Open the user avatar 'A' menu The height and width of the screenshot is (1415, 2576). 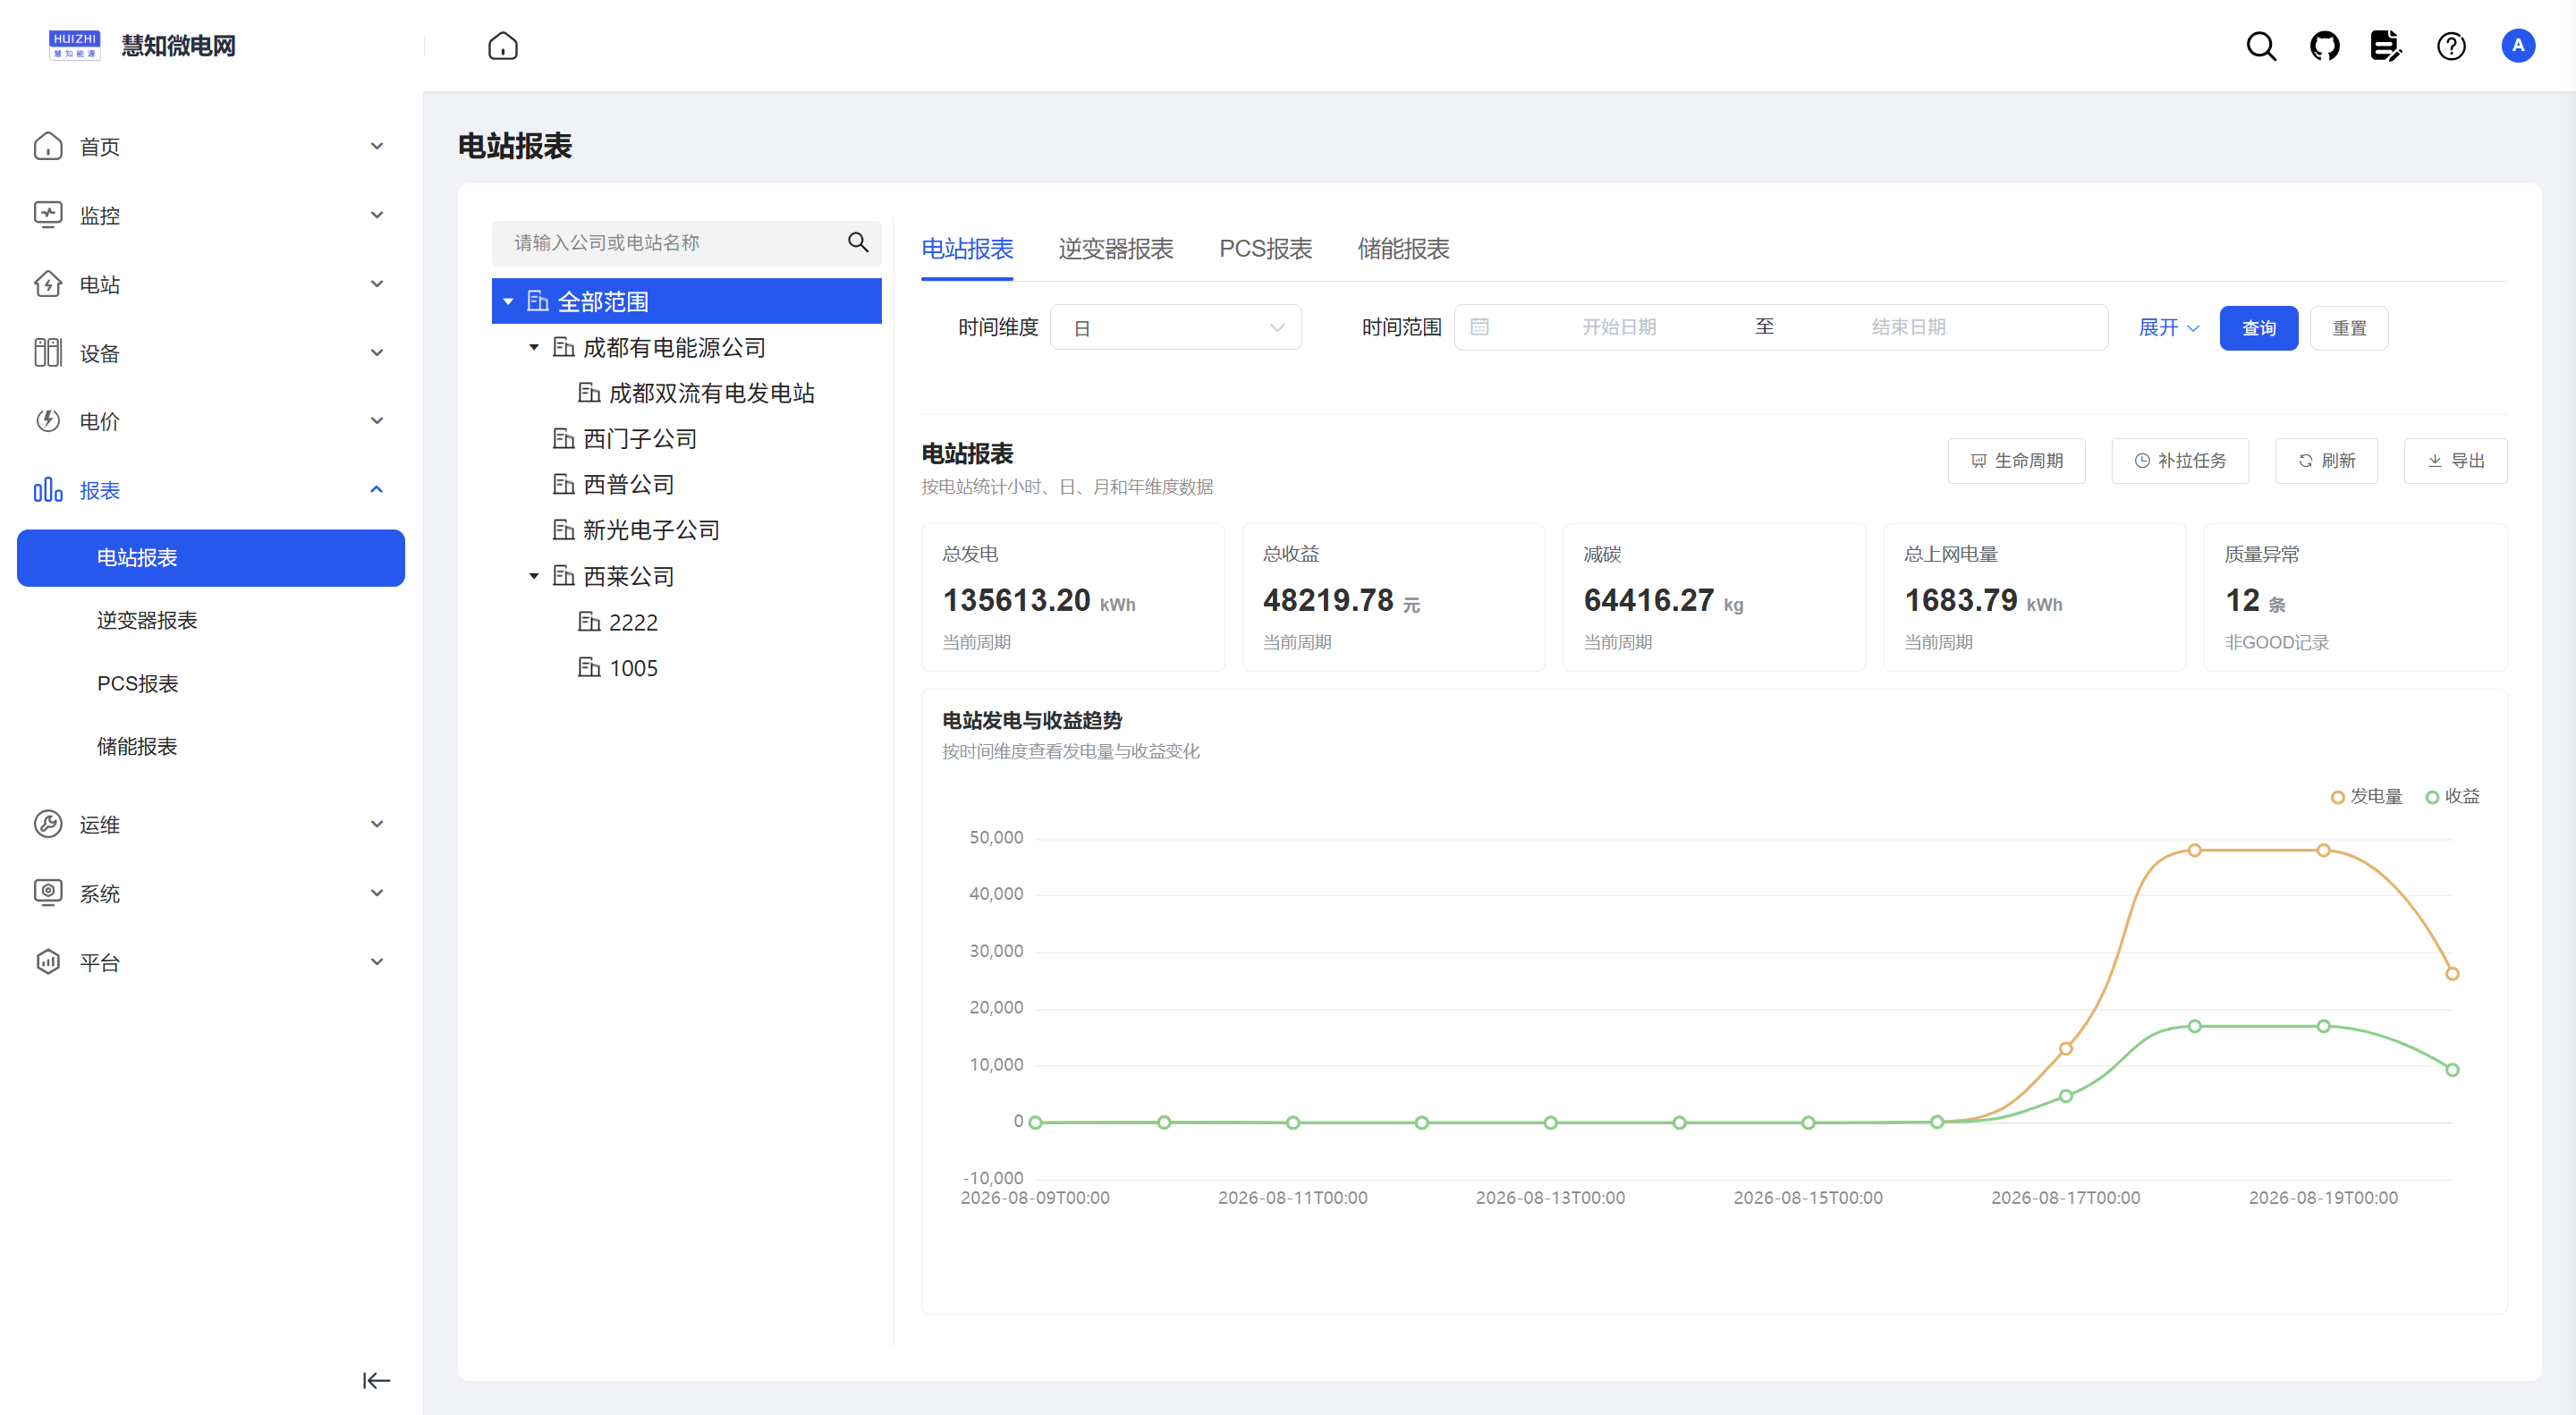[x=2517, y=46]
